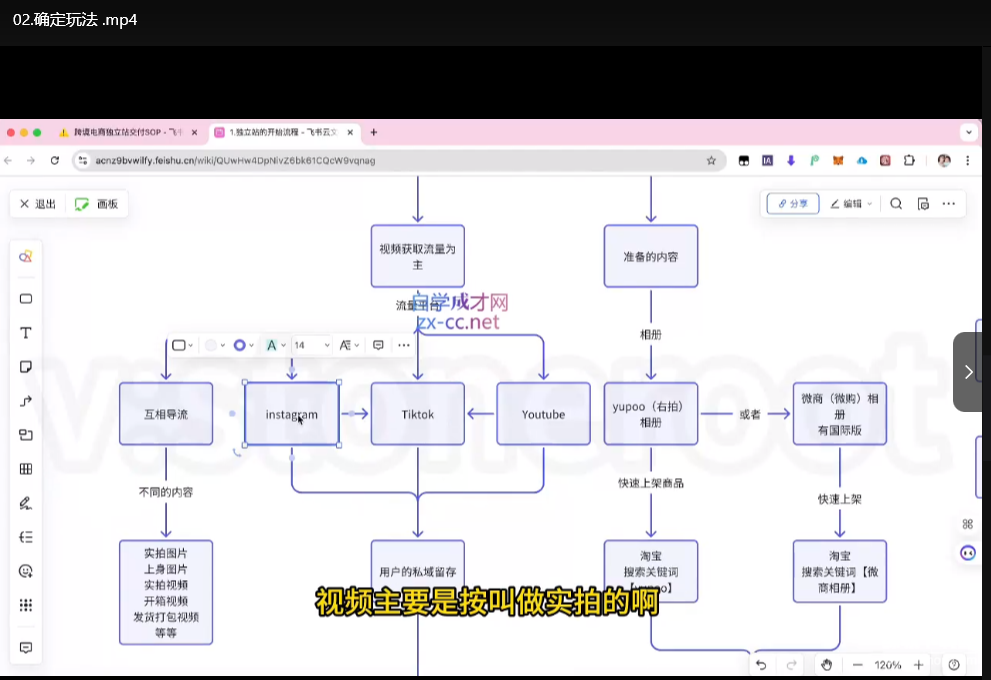Image resolution: width=991 pixels, height=680 pixels.
Task: Toggle the hand pan tool
Action: [826, 665]
